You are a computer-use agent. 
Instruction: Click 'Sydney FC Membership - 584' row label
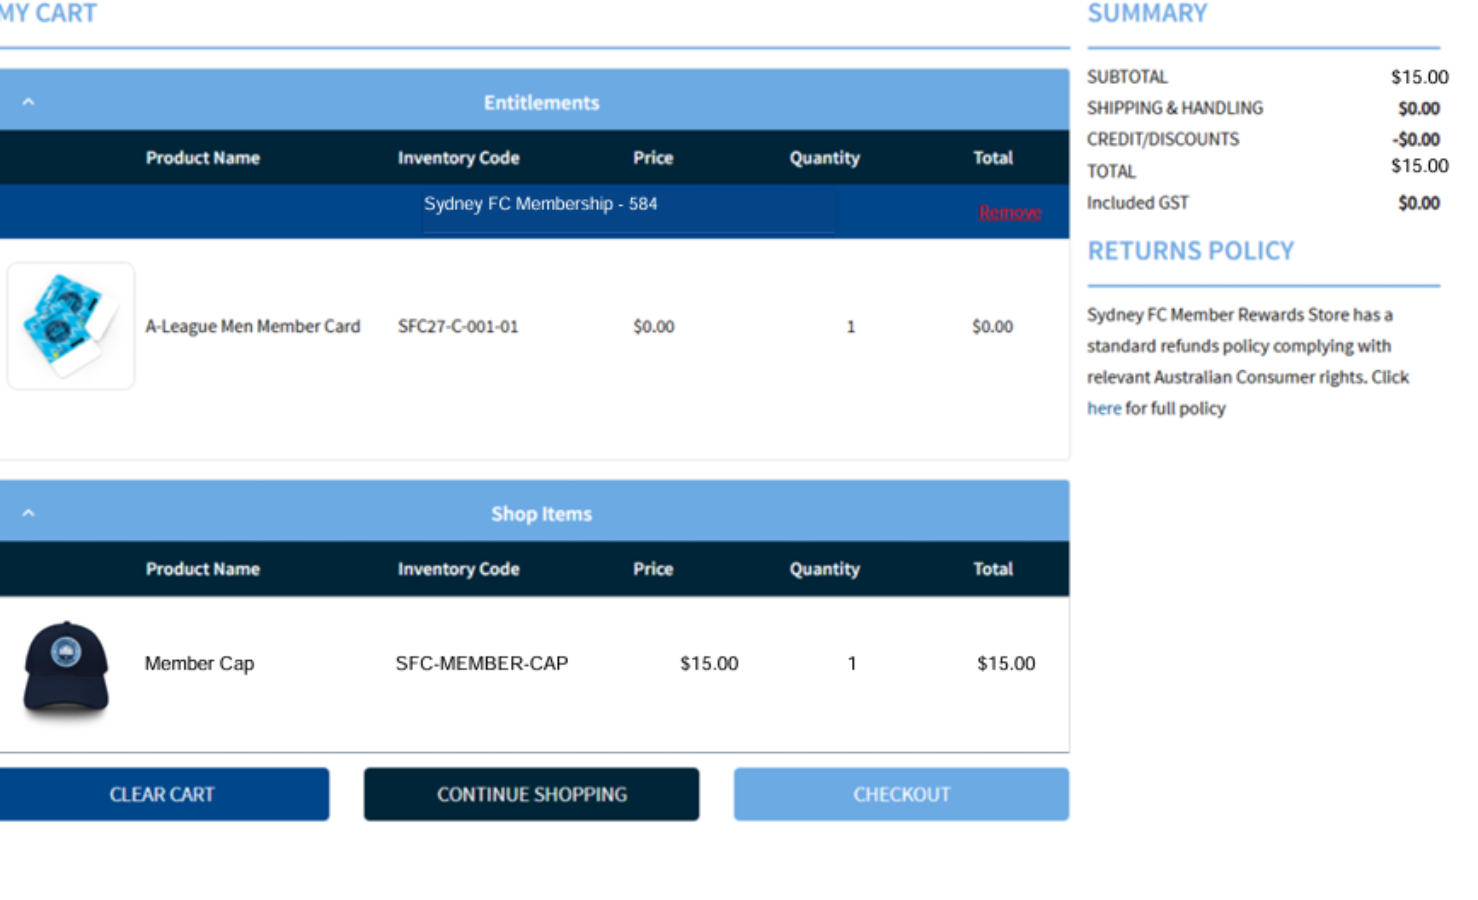click(x=540, y=204)
